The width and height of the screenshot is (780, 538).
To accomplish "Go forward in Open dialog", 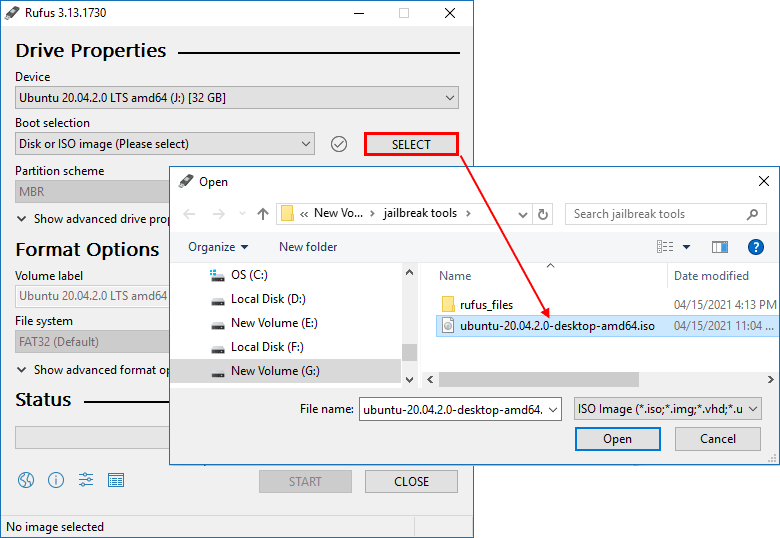I will [x=218, y=214].
